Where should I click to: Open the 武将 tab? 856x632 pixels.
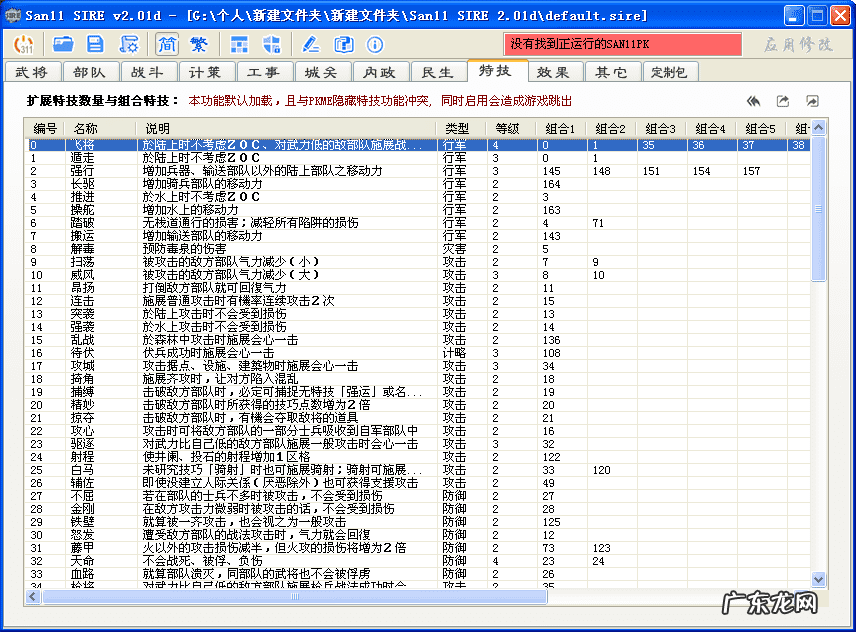coord(32,72)
